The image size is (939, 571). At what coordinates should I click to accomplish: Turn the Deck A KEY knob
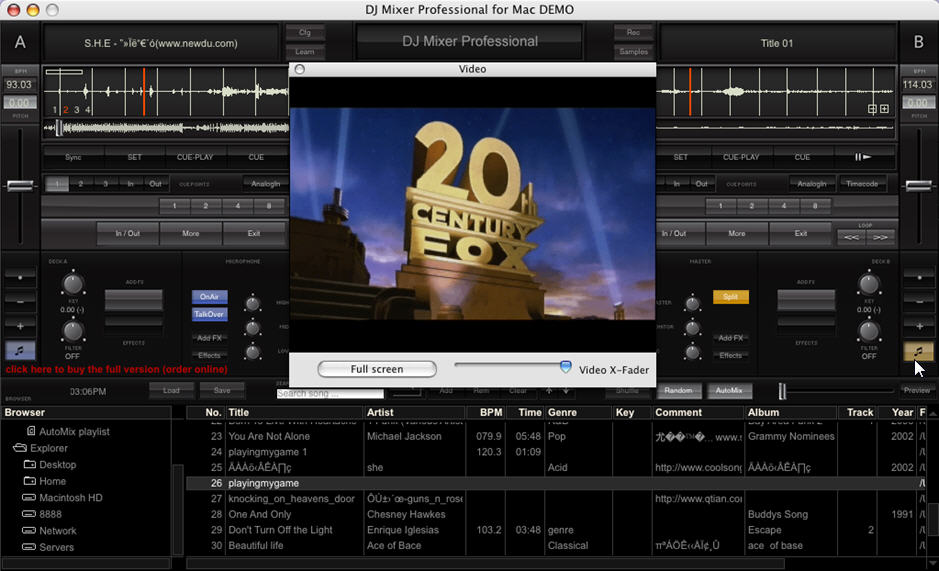[72, 284]
